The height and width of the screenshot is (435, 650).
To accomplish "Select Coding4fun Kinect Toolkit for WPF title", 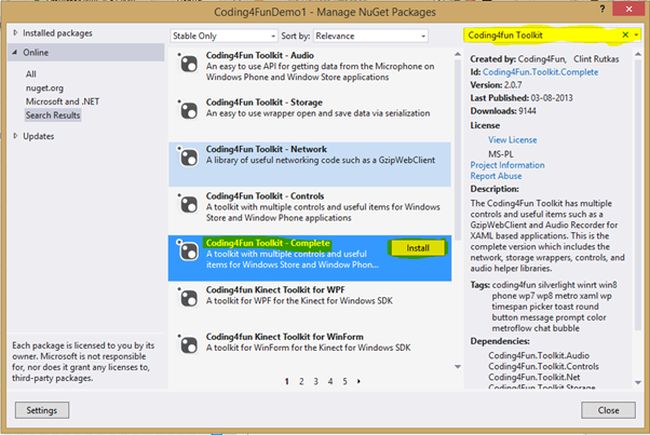I will pos(275,289).
